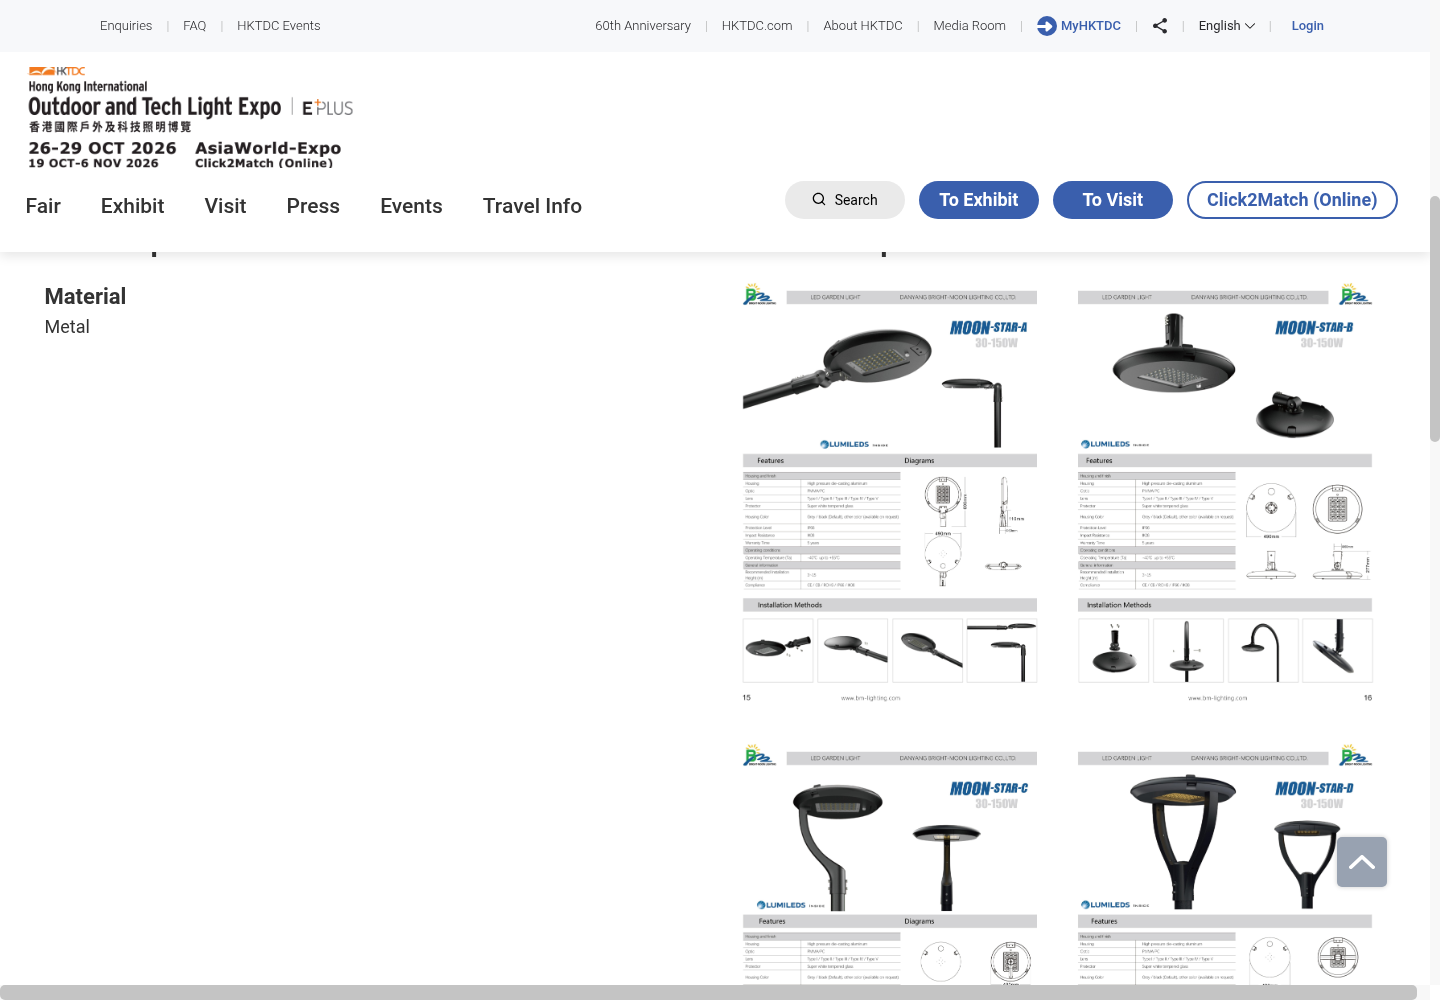The height and width of the screenshot is (1000, 1440).
Task: Click the Login link
Action: pyautogui.click(x=1308, y=26)
